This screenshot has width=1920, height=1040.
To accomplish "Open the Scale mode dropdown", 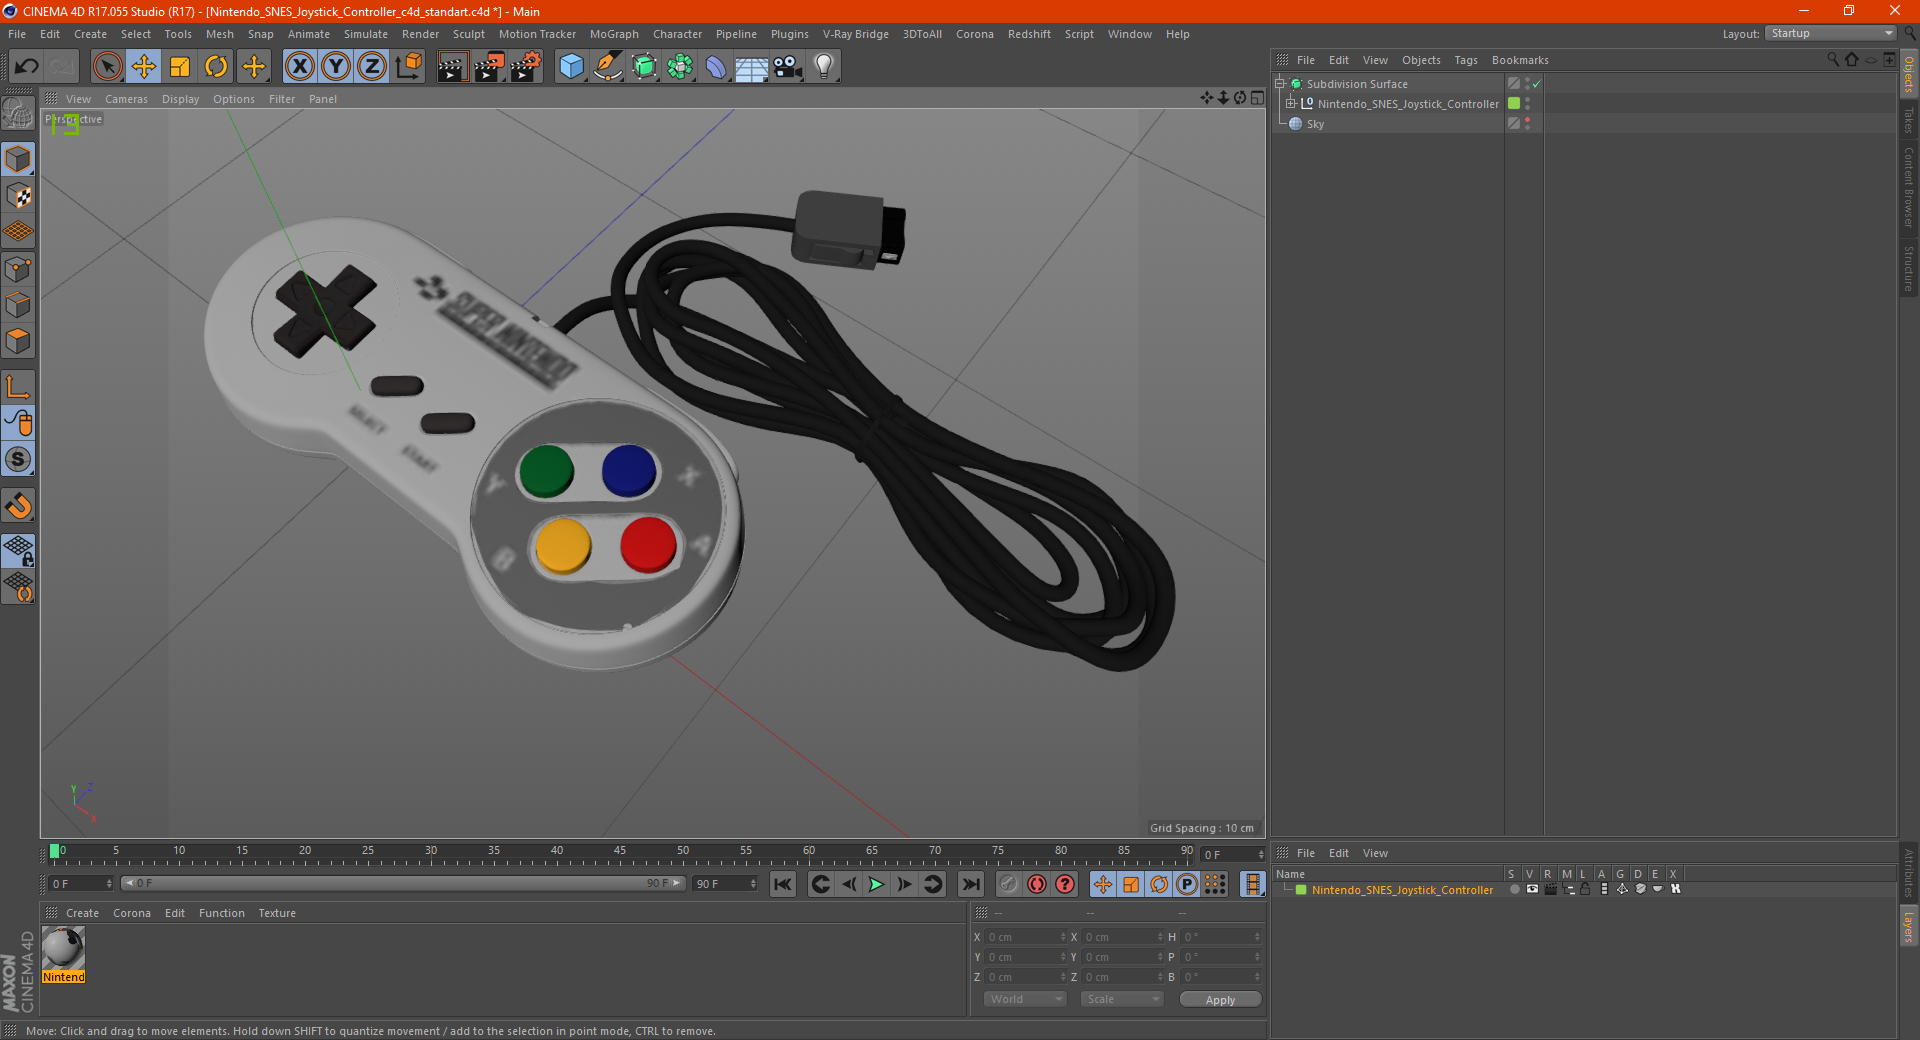I will click(1122, 999).
